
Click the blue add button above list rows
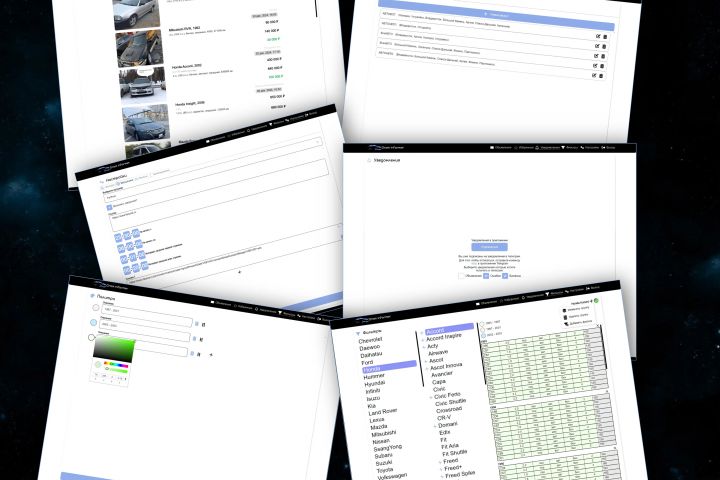(496, 16)
